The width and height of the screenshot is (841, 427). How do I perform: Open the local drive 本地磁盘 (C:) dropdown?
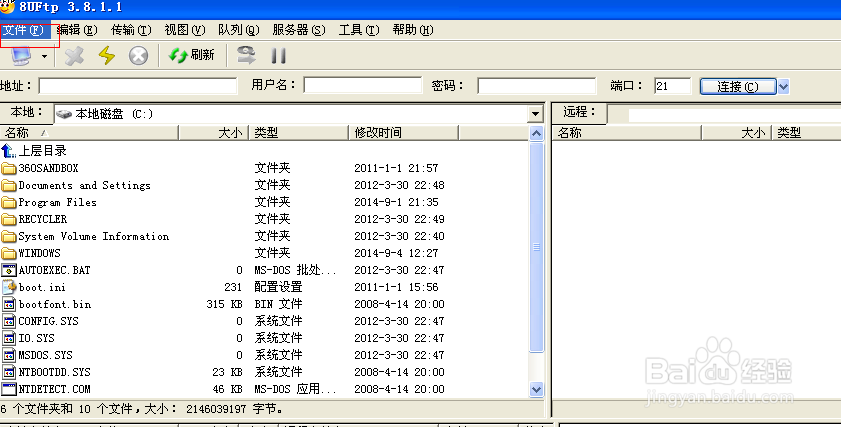[x=534, y=114]
